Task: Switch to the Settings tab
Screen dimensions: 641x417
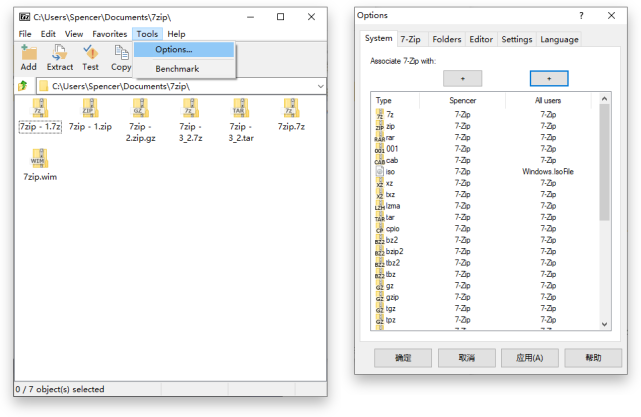Action: coord(517,39)
